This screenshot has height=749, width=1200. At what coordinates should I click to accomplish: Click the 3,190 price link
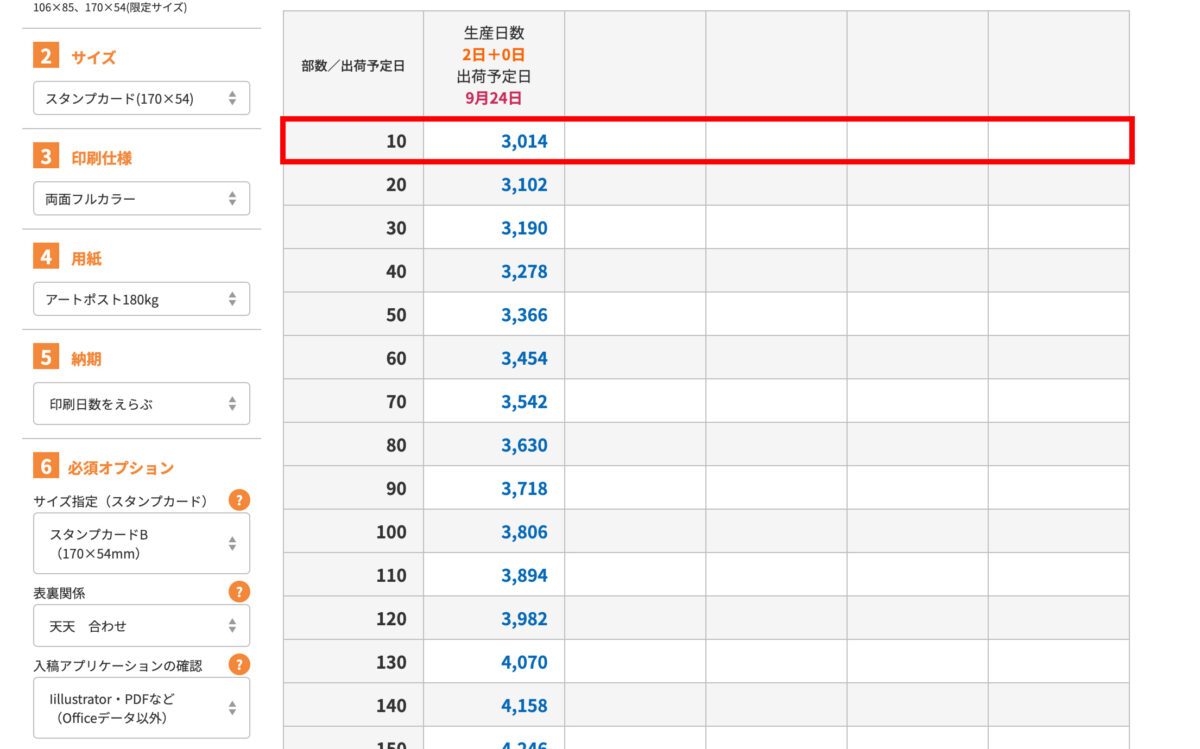tap(524, 228)
